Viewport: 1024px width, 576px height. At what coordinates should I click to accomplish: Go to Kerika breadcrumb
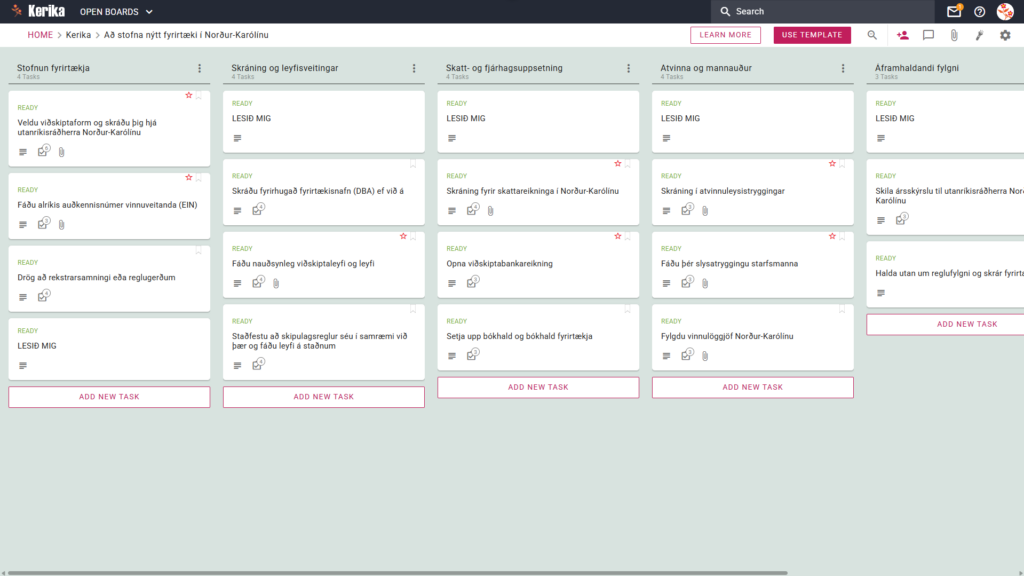coord(78,35)
